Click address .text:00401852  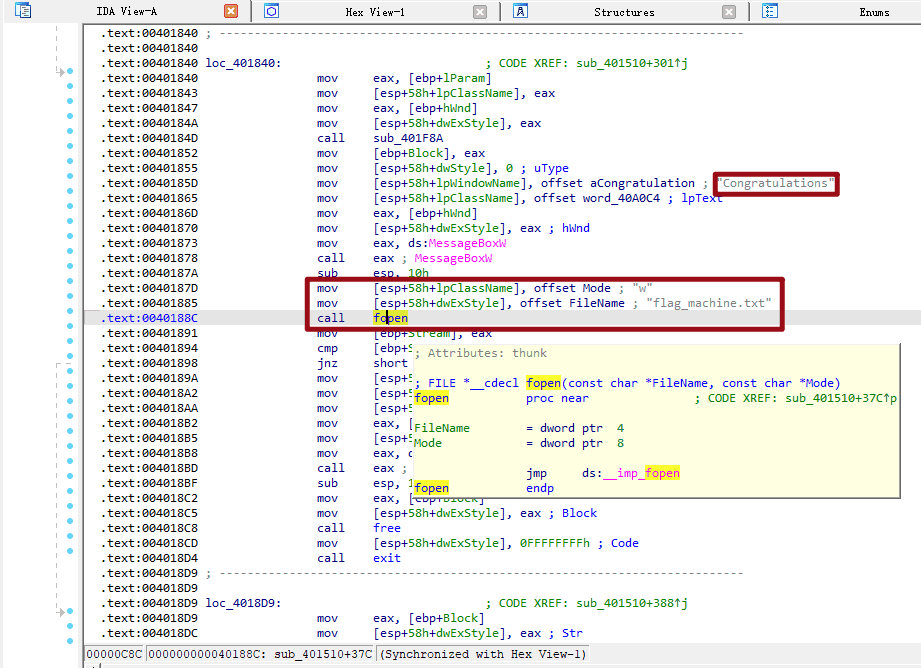coord(149,153)
